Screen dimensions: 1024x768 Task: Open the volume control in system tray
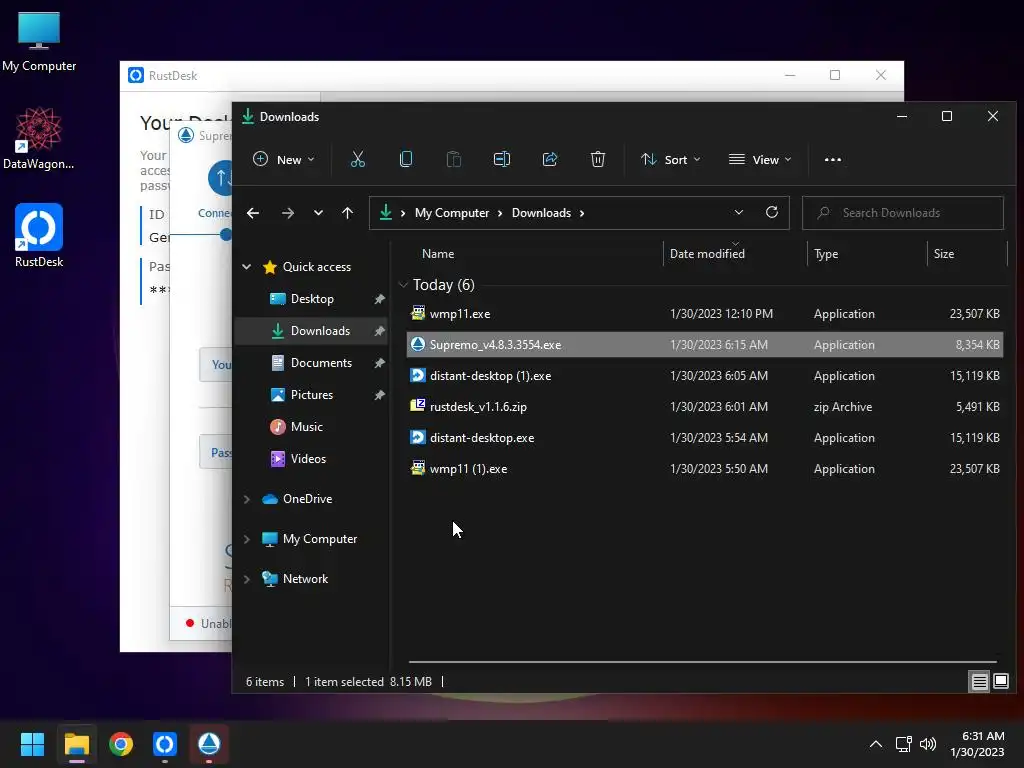[927, 744]
